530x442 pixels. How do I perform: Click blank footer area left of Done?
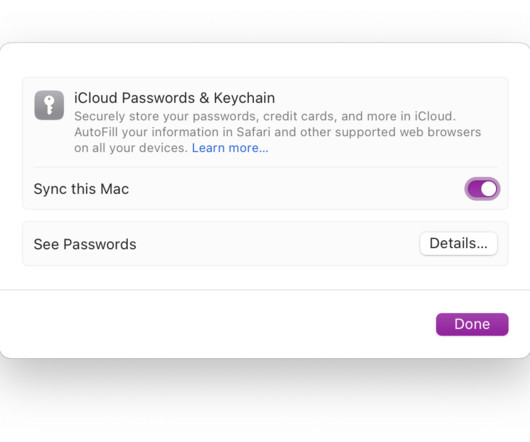[216, 324]
